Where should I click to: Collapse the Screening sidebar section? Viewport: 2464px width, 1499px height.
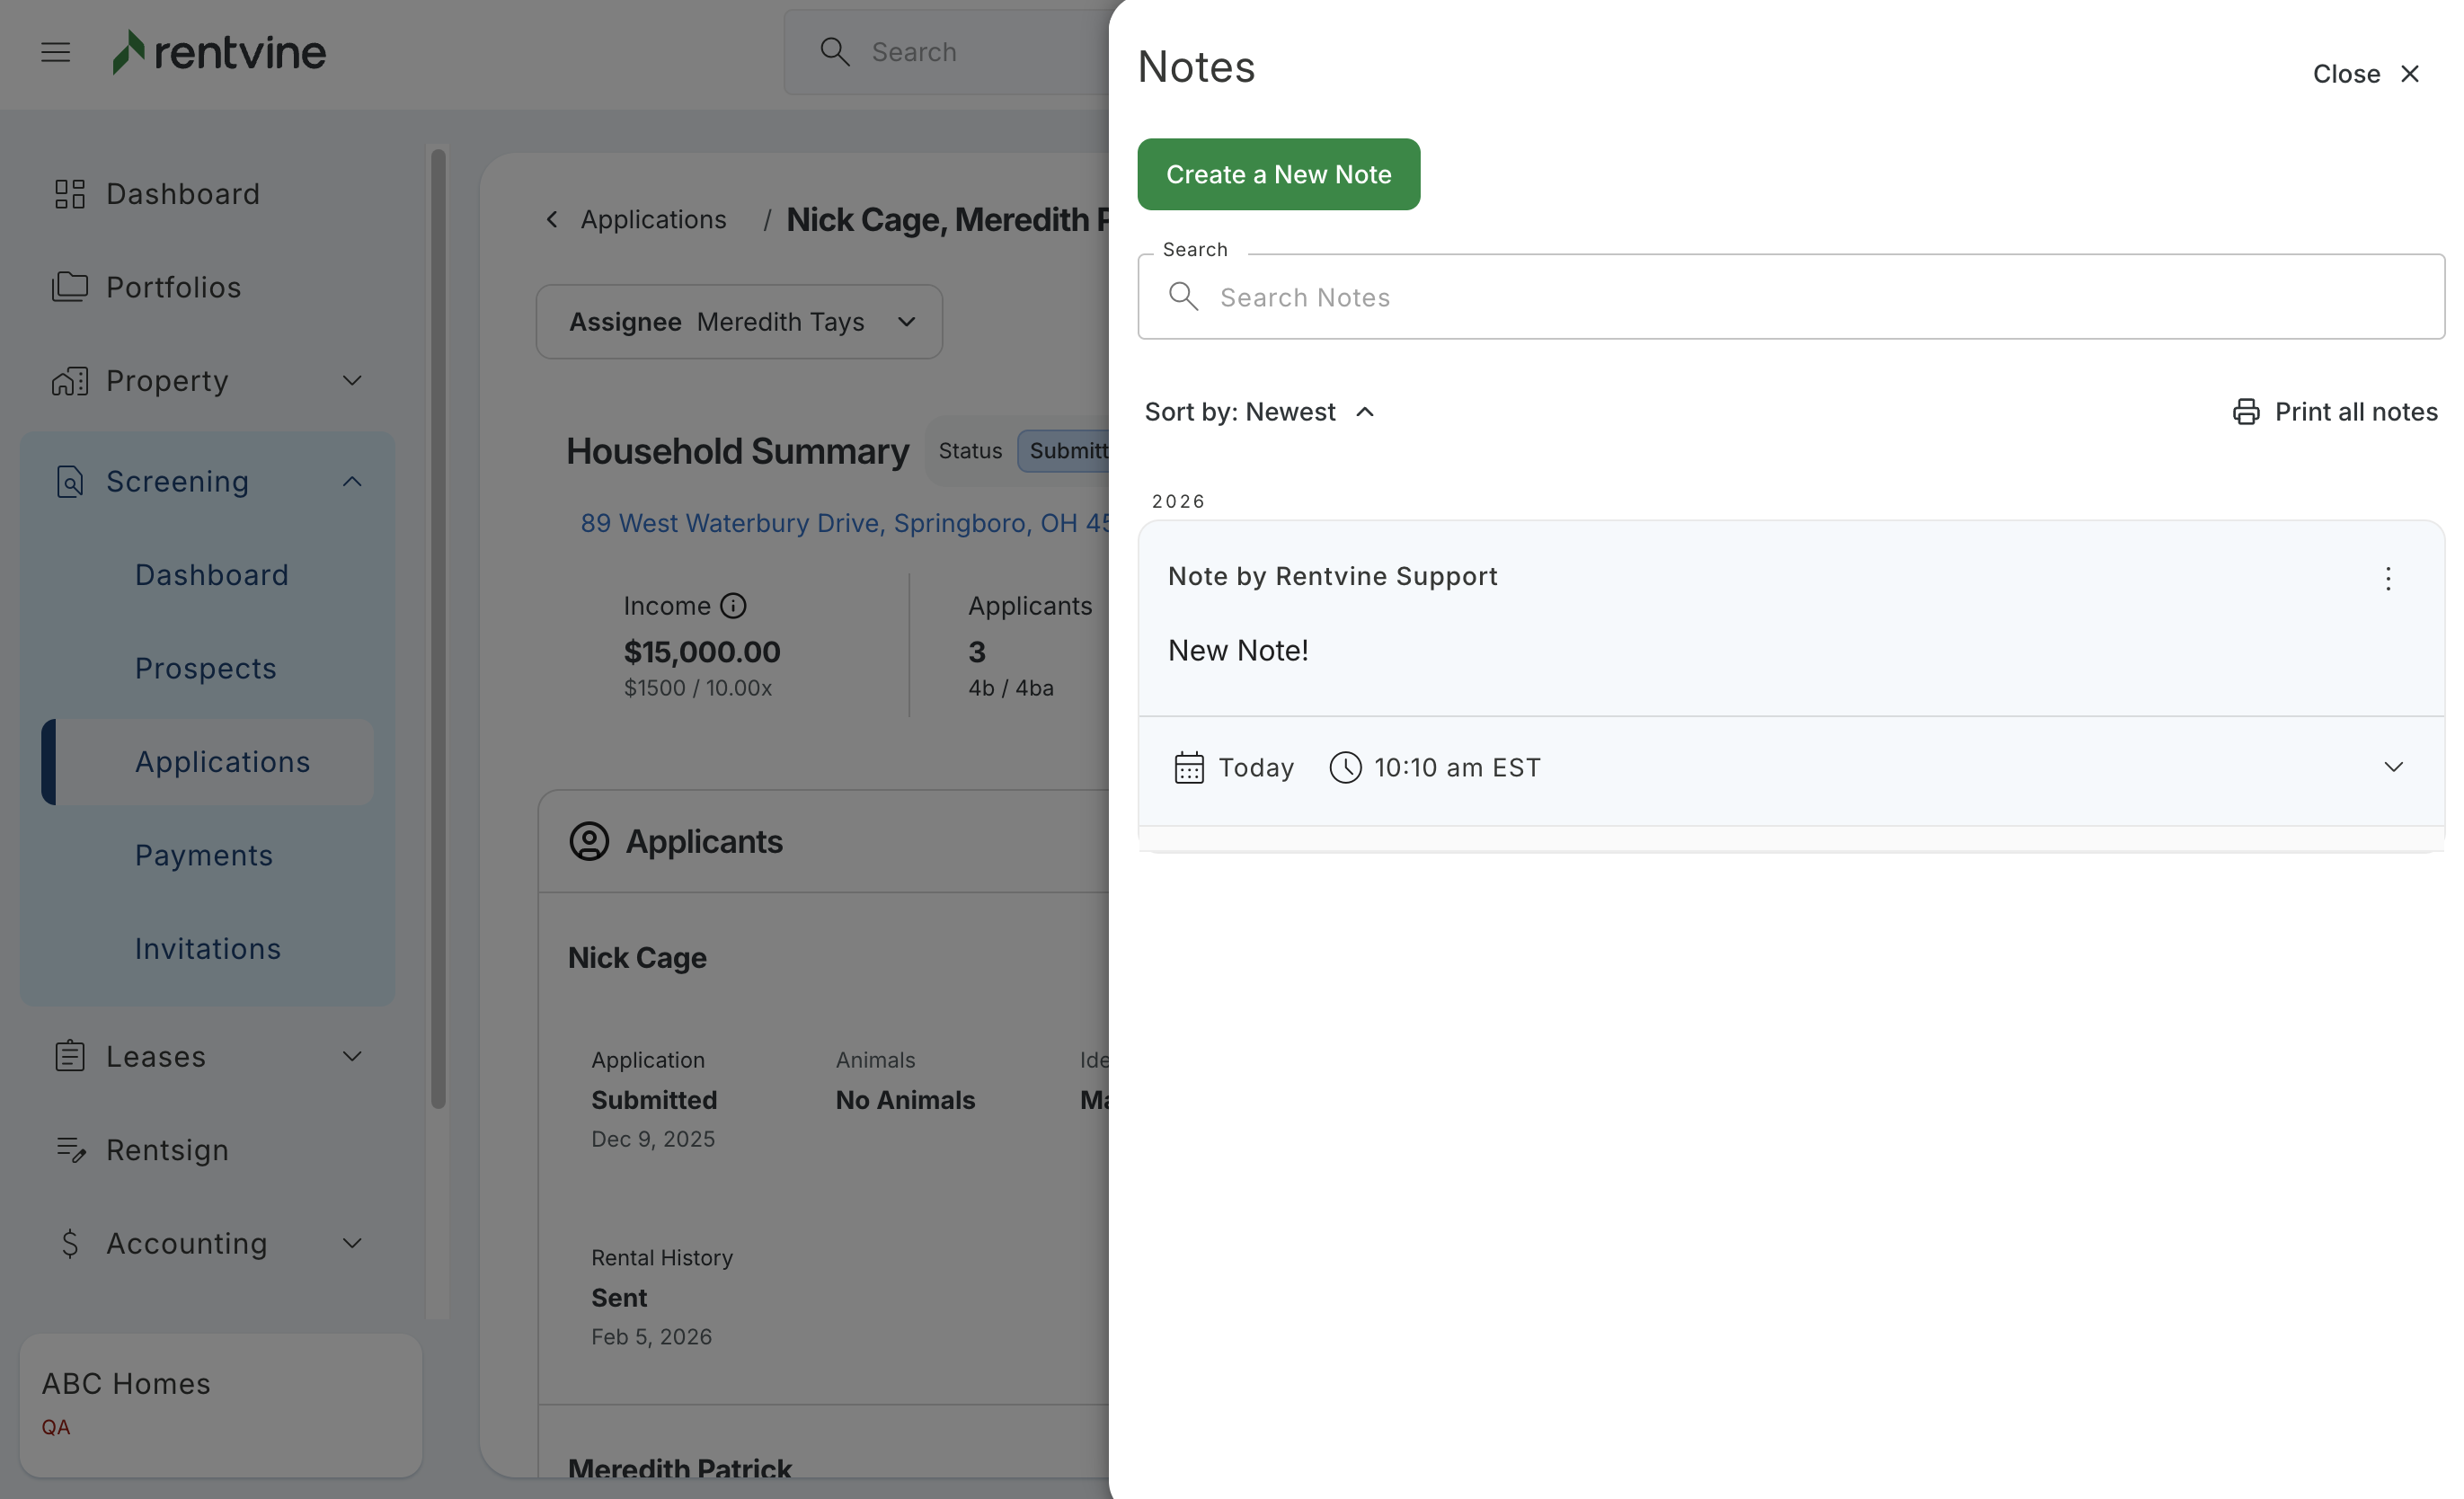click(351, 482)
